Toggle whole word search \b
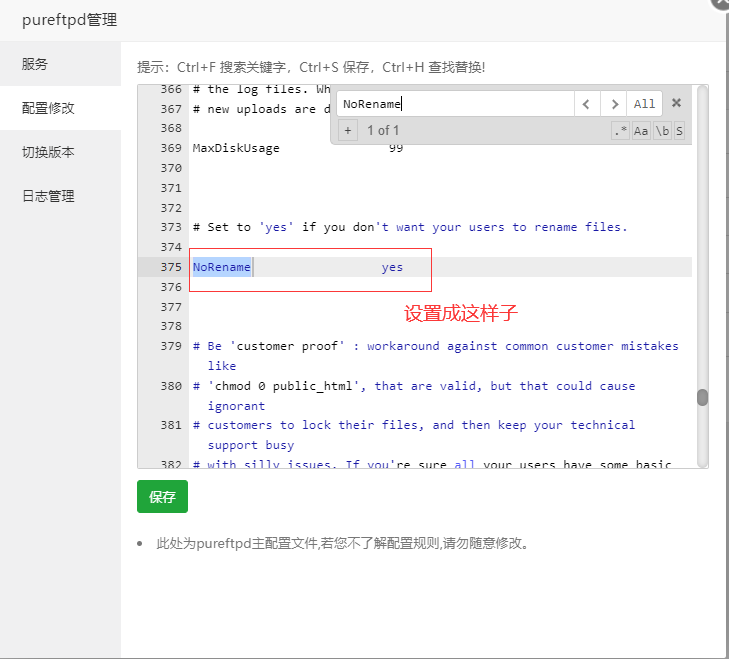Image resolution: width=729 pixels, height=659 pixels. (662, 131)
